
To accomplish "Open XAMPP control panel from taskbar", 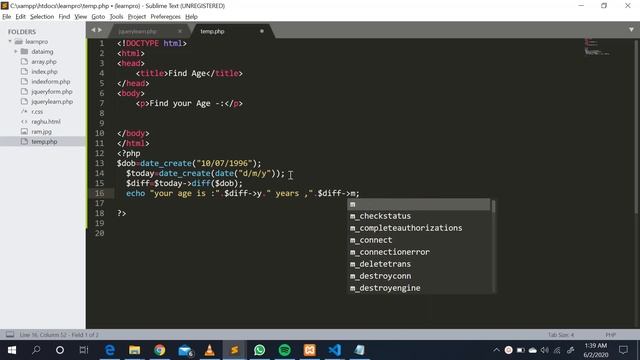I will pyautogui.click(x=309, y=350).
